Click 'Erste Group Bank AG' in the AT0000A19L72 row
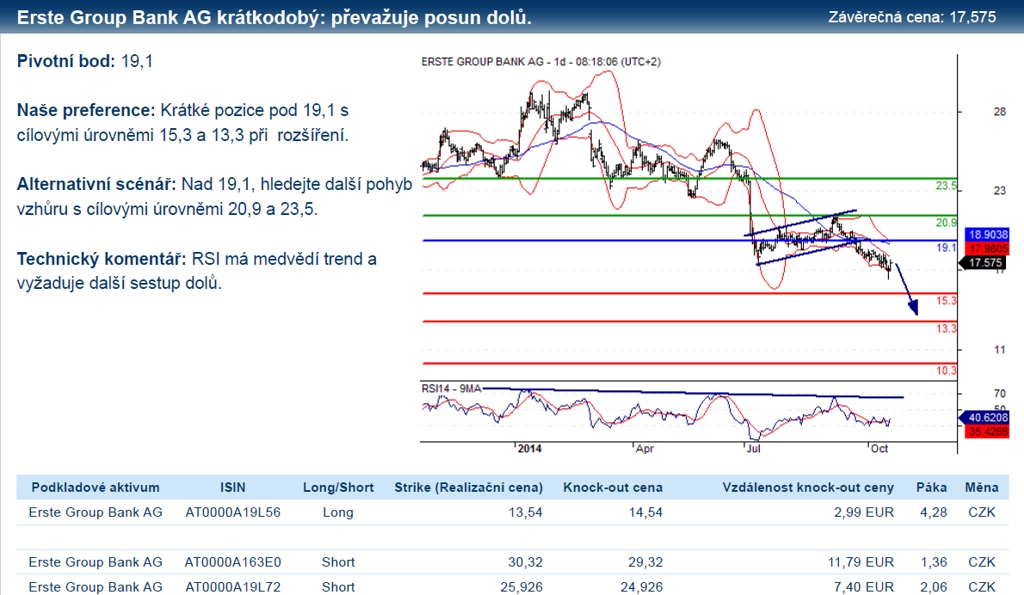This screenshot has height=595, width=1024. pos(95,587)
